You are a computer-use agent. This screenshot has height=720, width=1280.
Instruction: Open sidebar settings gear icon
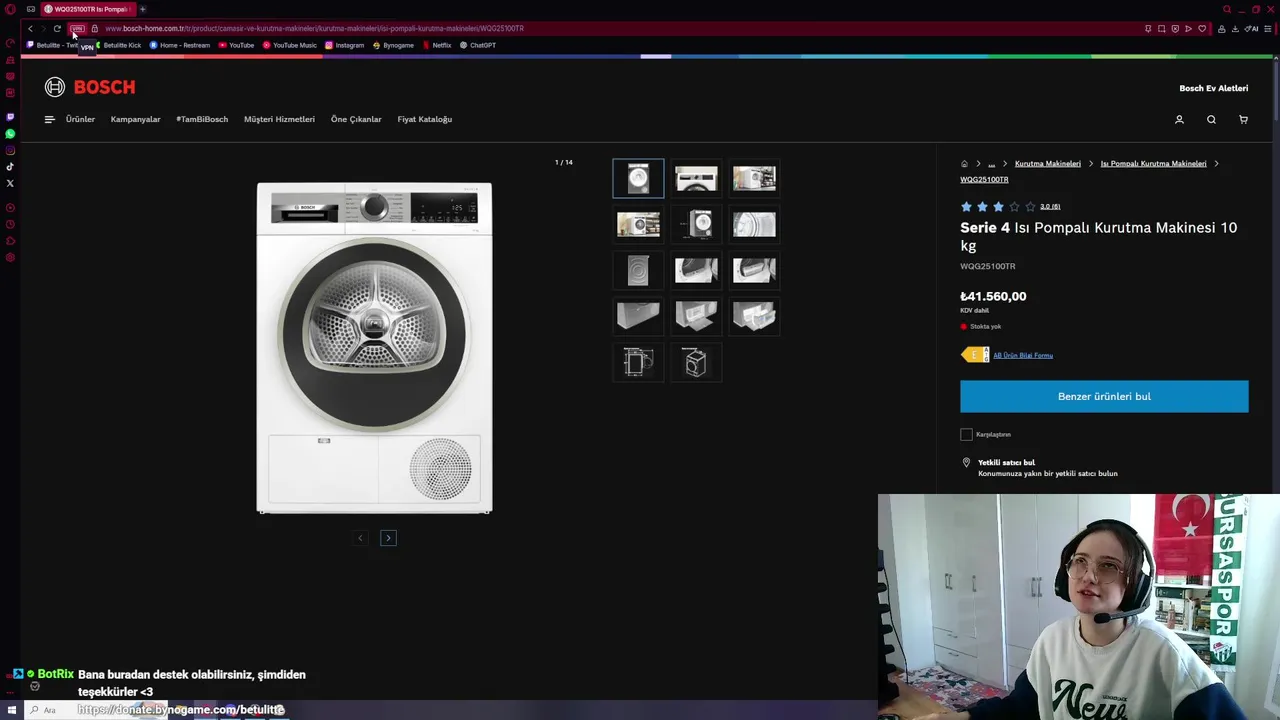point(10,257)
